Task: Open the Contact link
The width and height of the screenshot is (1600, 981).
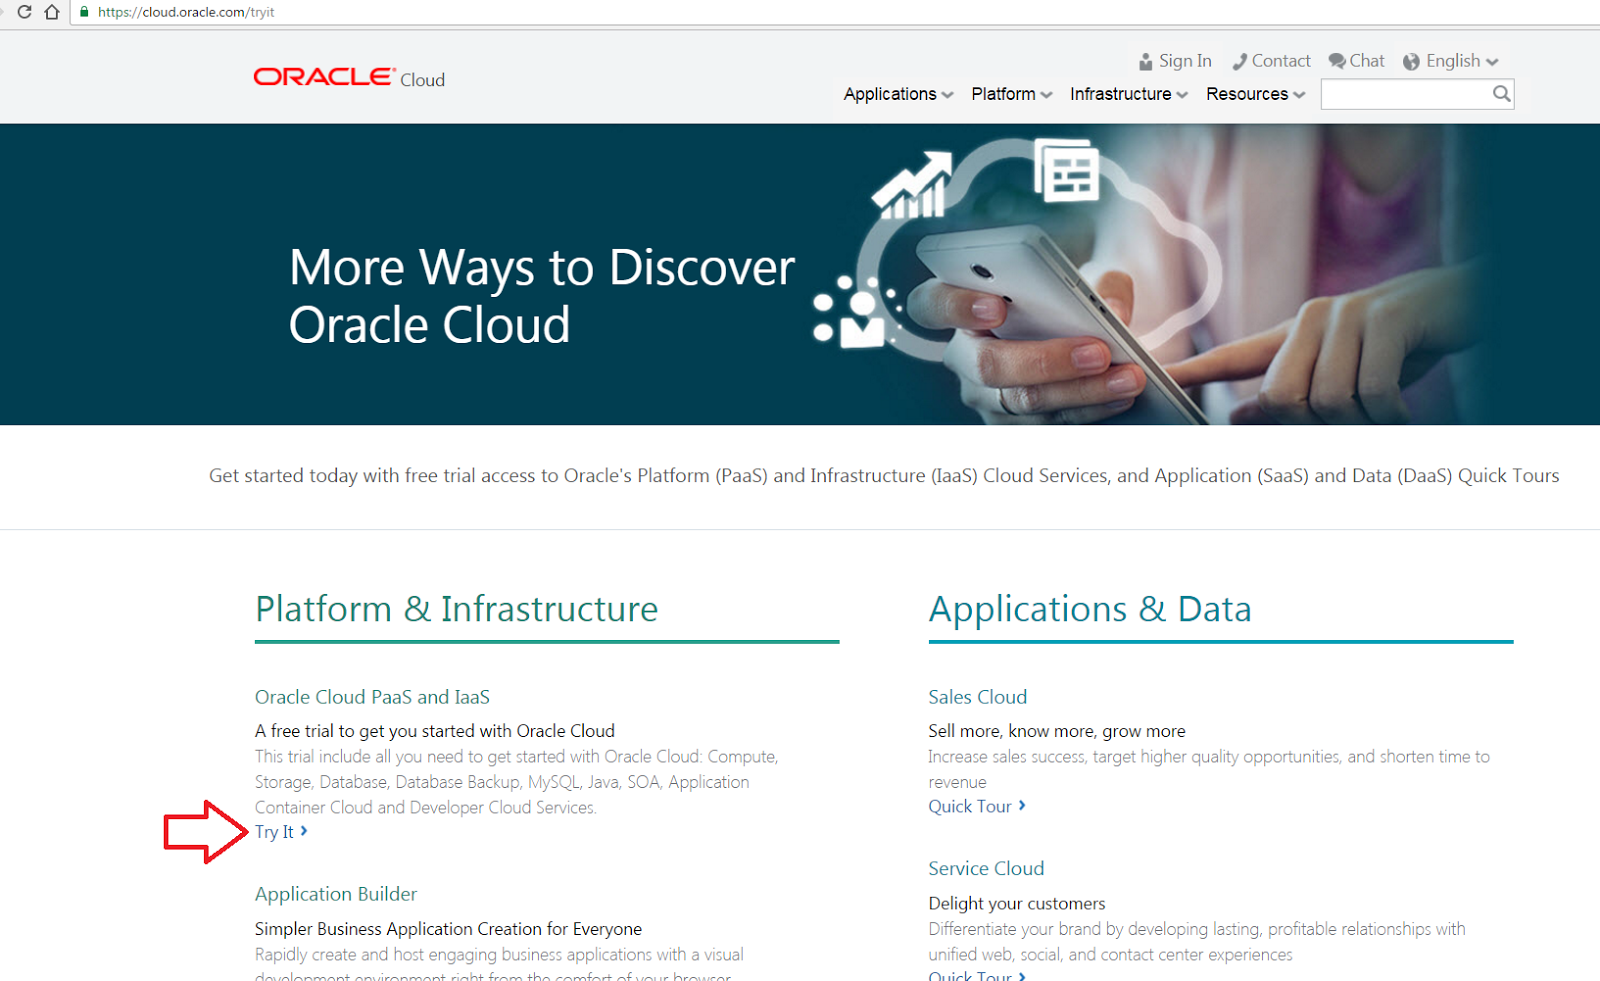Action: click(x=1281, y=61)
